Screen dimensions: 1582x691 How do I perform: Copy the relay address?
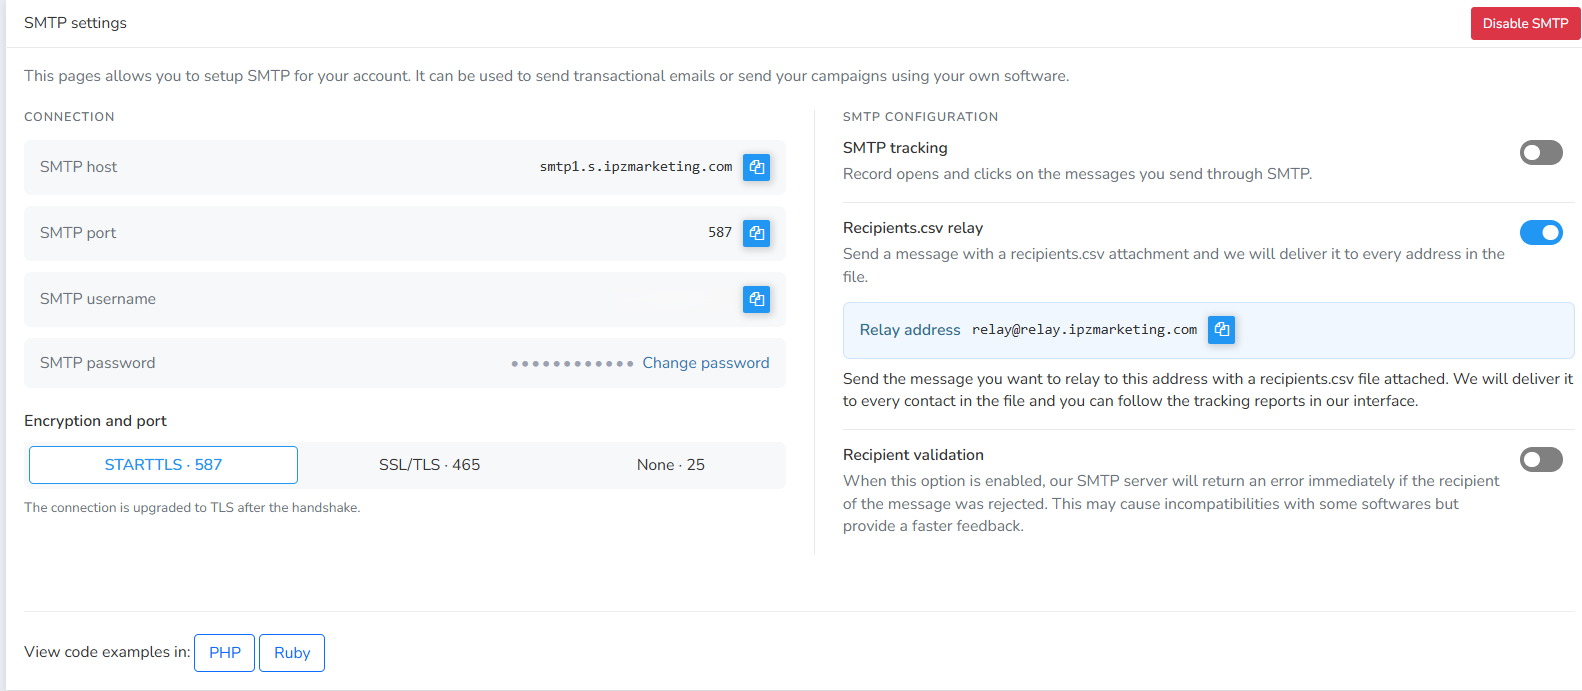tap(1221, 329)
